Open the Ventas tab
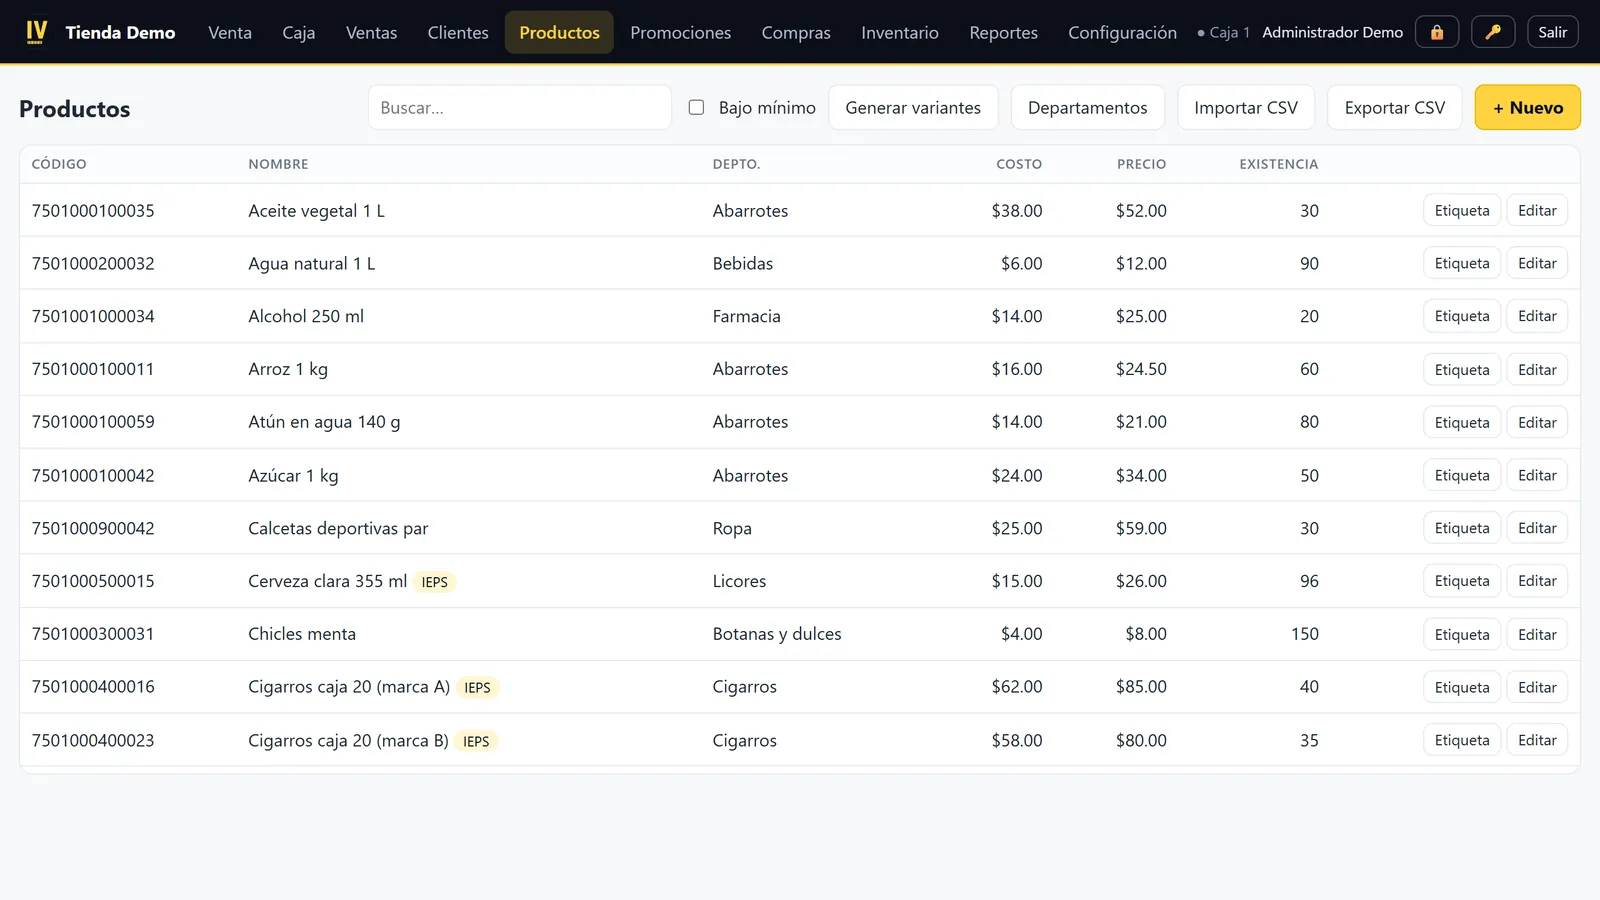This screenshot has height=900, width=1600. [x=371, y=32]
